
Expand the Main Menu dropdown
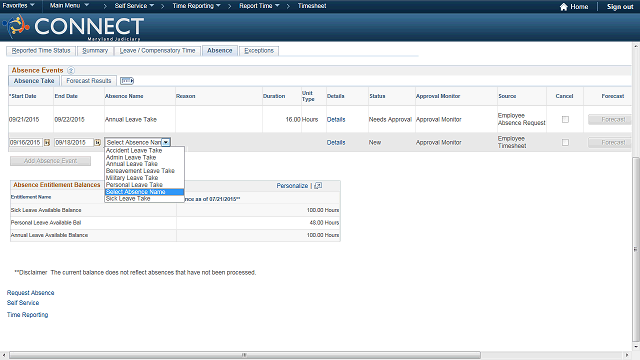coord(69,6)
